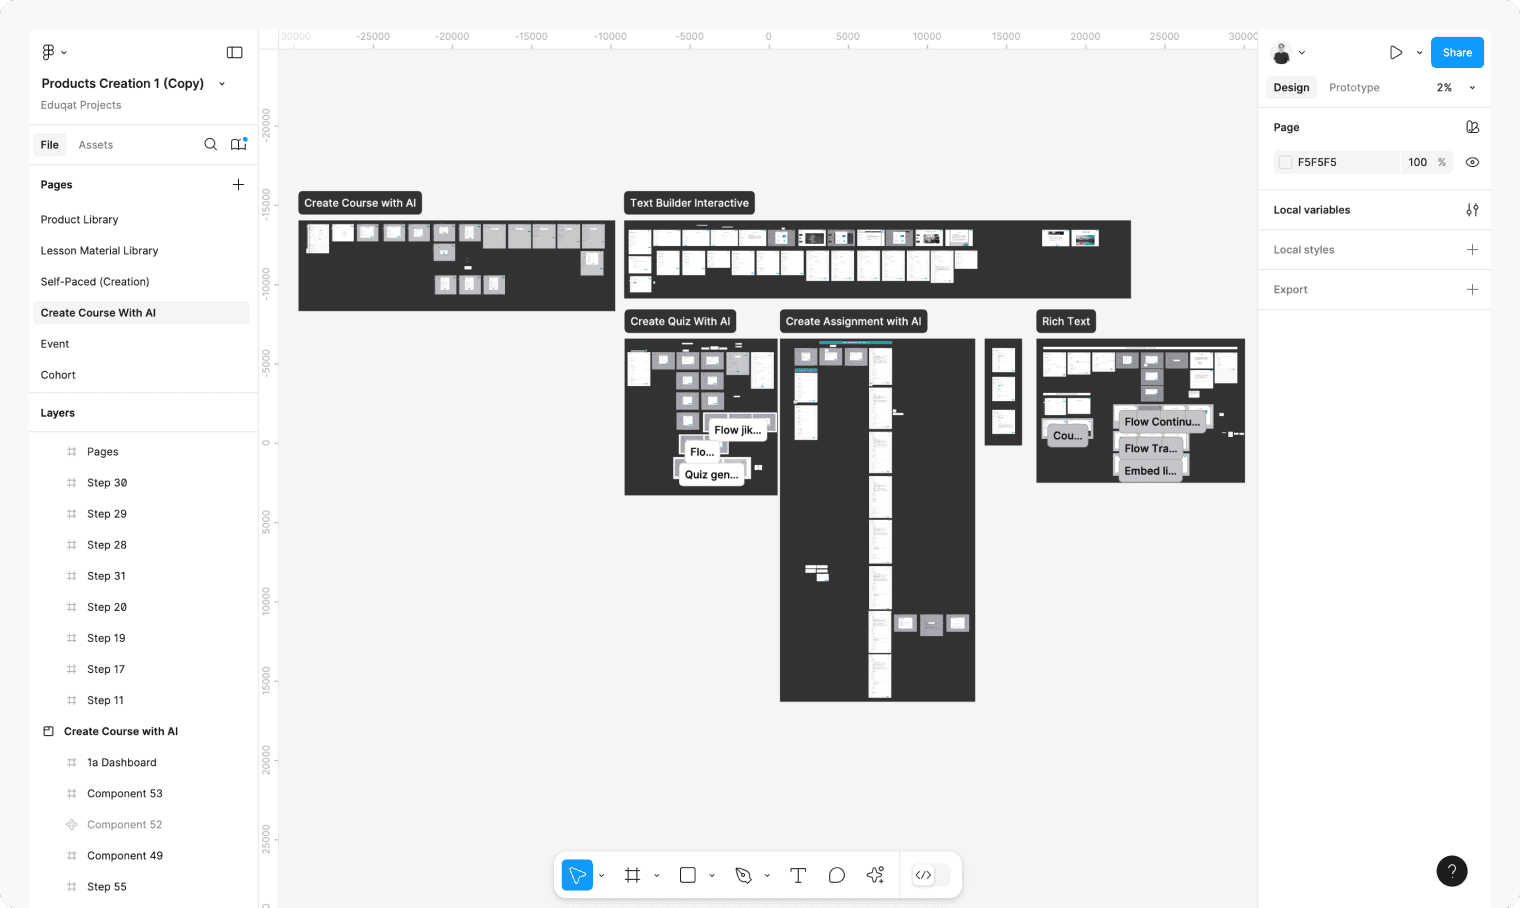Switch to the Assets tab
The height and width of the screenshot is (908, 1520).
coord(96,144)
